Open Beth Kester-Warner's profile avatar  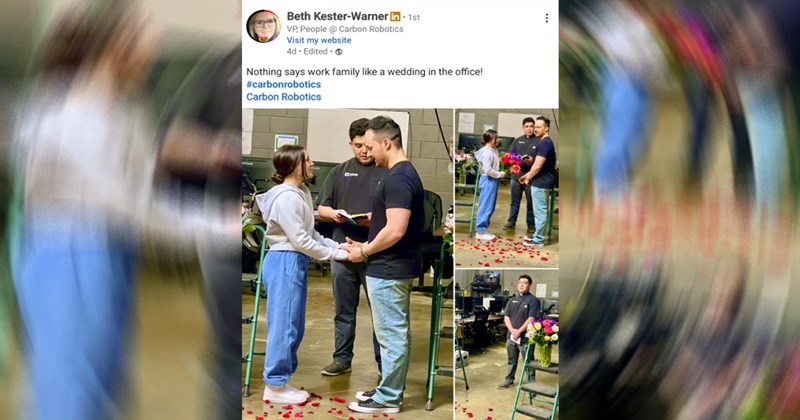coord(263,26)
